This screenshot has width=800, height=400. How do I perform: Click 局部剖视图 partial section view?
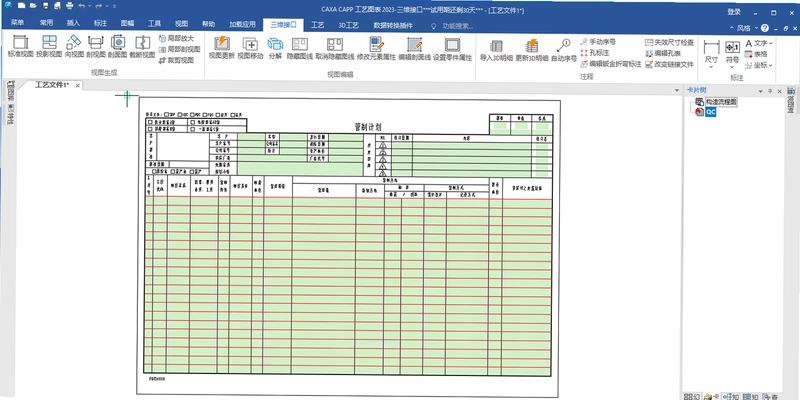(x=179, y=49)
